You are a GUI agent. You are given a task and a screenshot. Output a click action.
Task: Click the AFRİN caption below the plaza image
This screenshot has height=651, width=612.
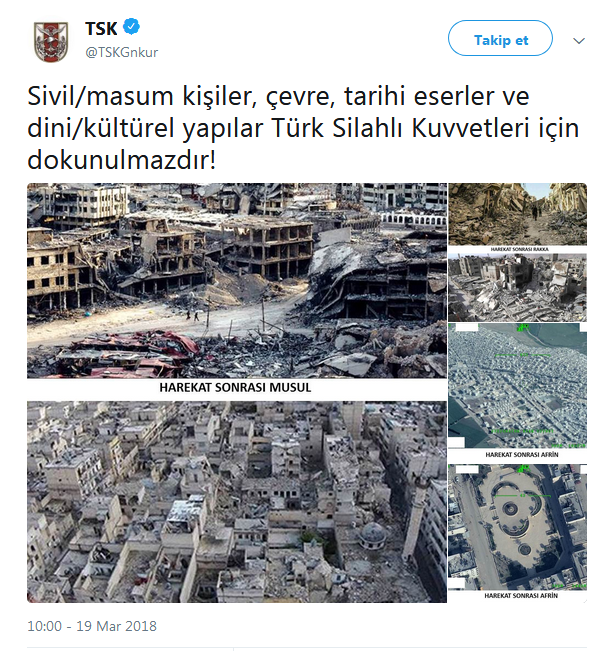(x=521, y=595)
